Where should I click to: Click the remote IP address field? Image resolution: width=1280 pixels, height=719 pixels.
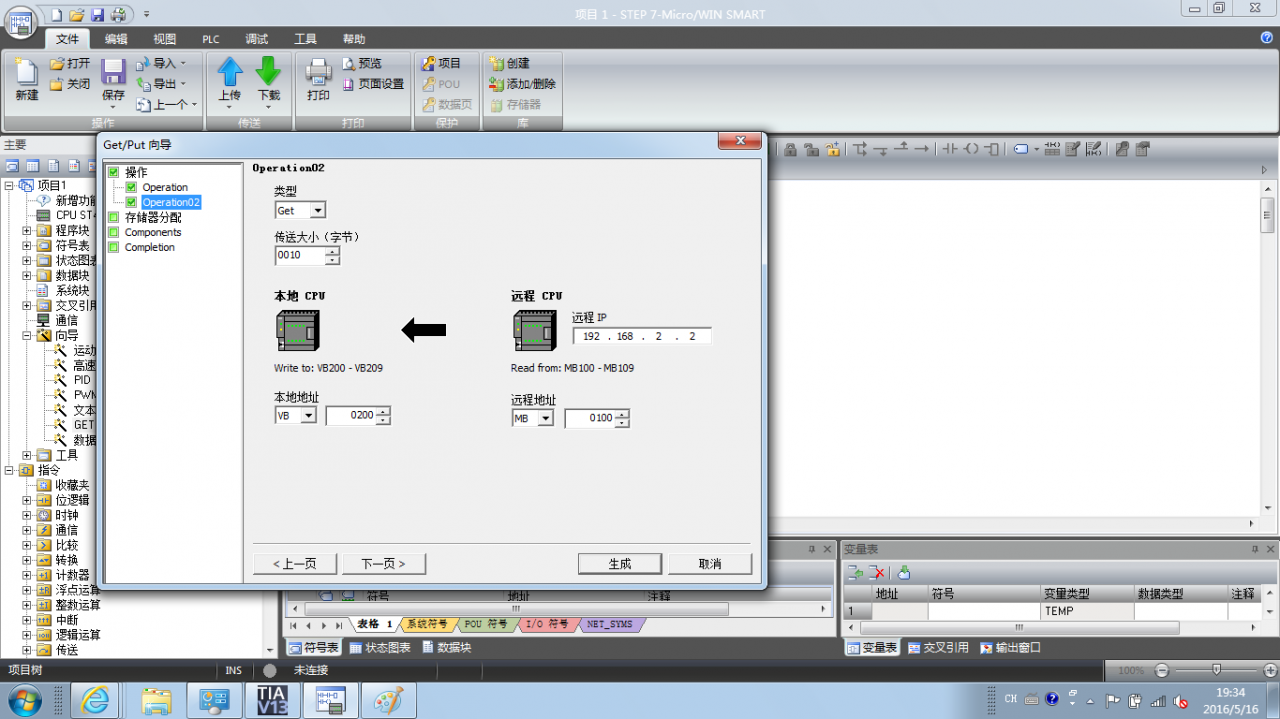tap(642, 336)
